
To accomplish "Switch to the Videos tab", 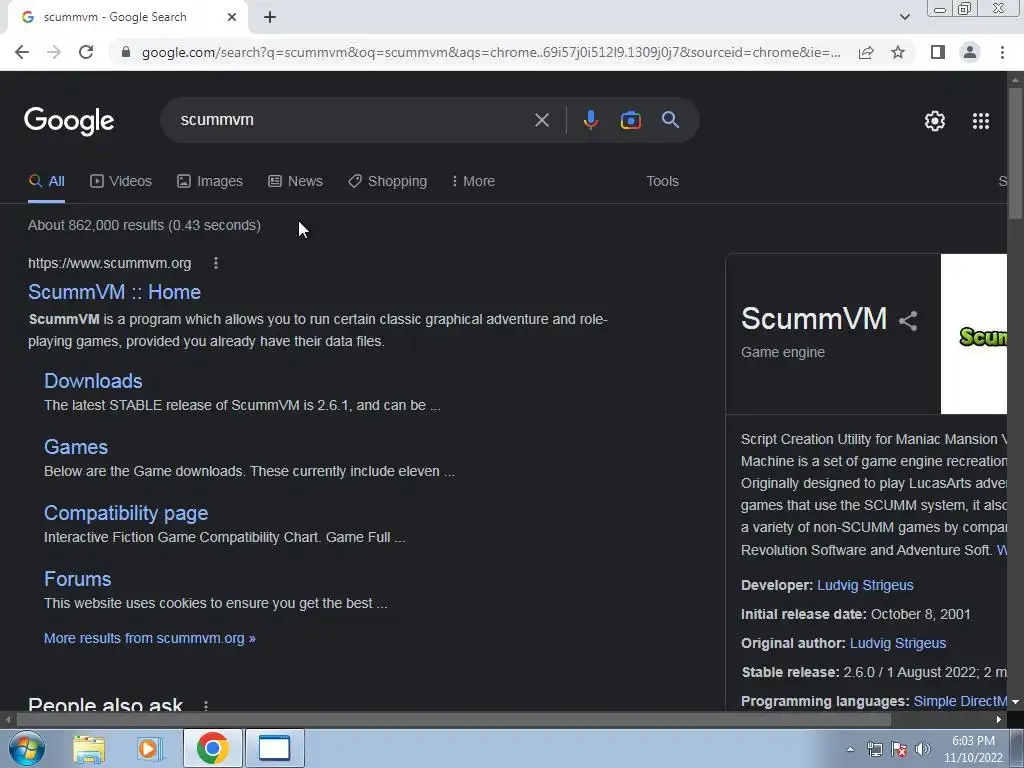I will point(121,181).
